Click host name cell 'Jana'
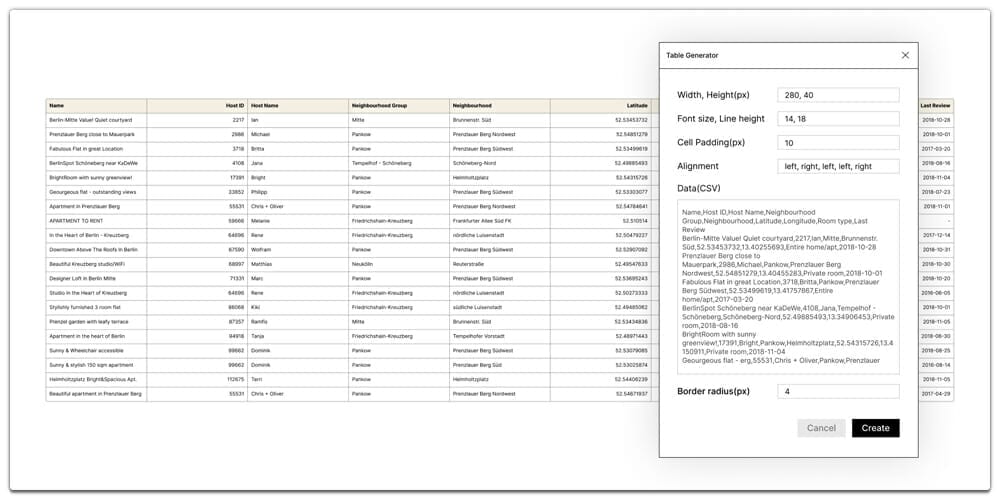 tap(298, 163)
